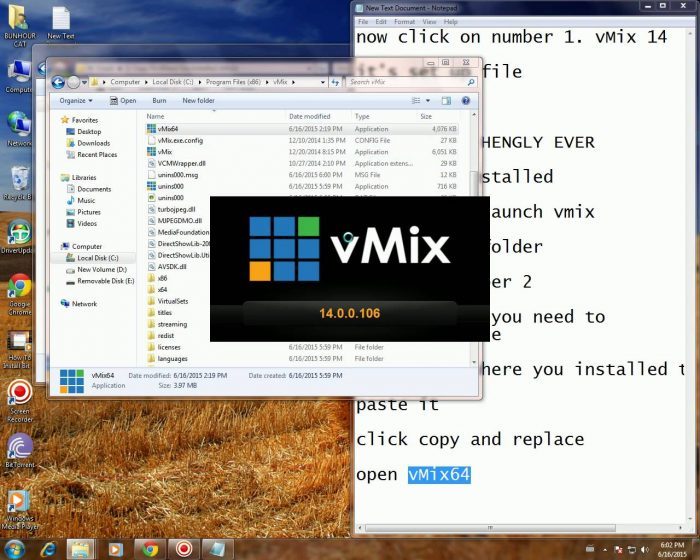Open the Organize dropdown menu
This screenshot has height=560, width=700.
coord(76,100)
